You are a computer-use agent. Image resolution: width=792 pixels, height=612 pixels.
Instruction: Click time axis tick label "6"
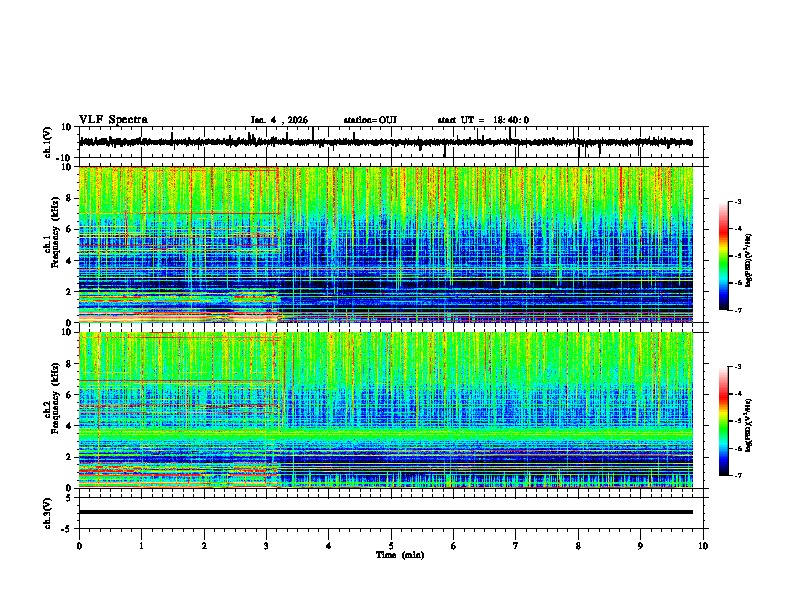(x=454, y=545)
